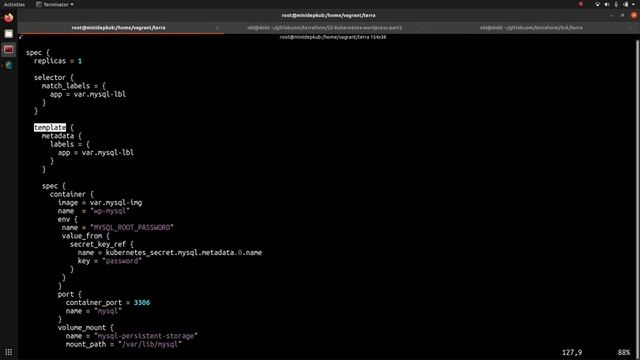Switch to the kubernetes-wordpress-part2 tab

click(324, 28)
